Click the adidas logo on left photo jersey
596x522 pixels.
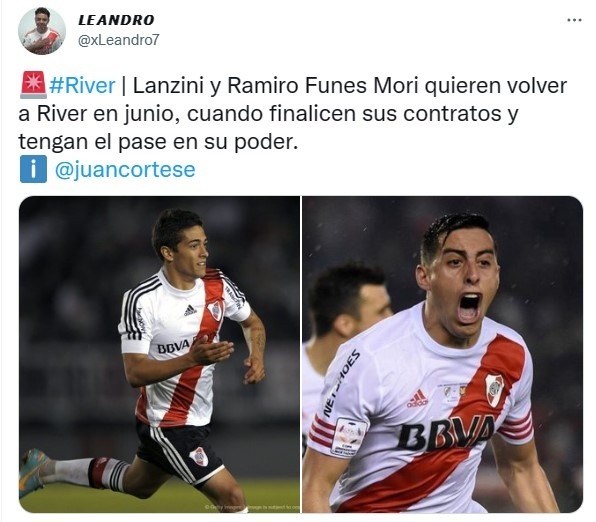point(190,310)
